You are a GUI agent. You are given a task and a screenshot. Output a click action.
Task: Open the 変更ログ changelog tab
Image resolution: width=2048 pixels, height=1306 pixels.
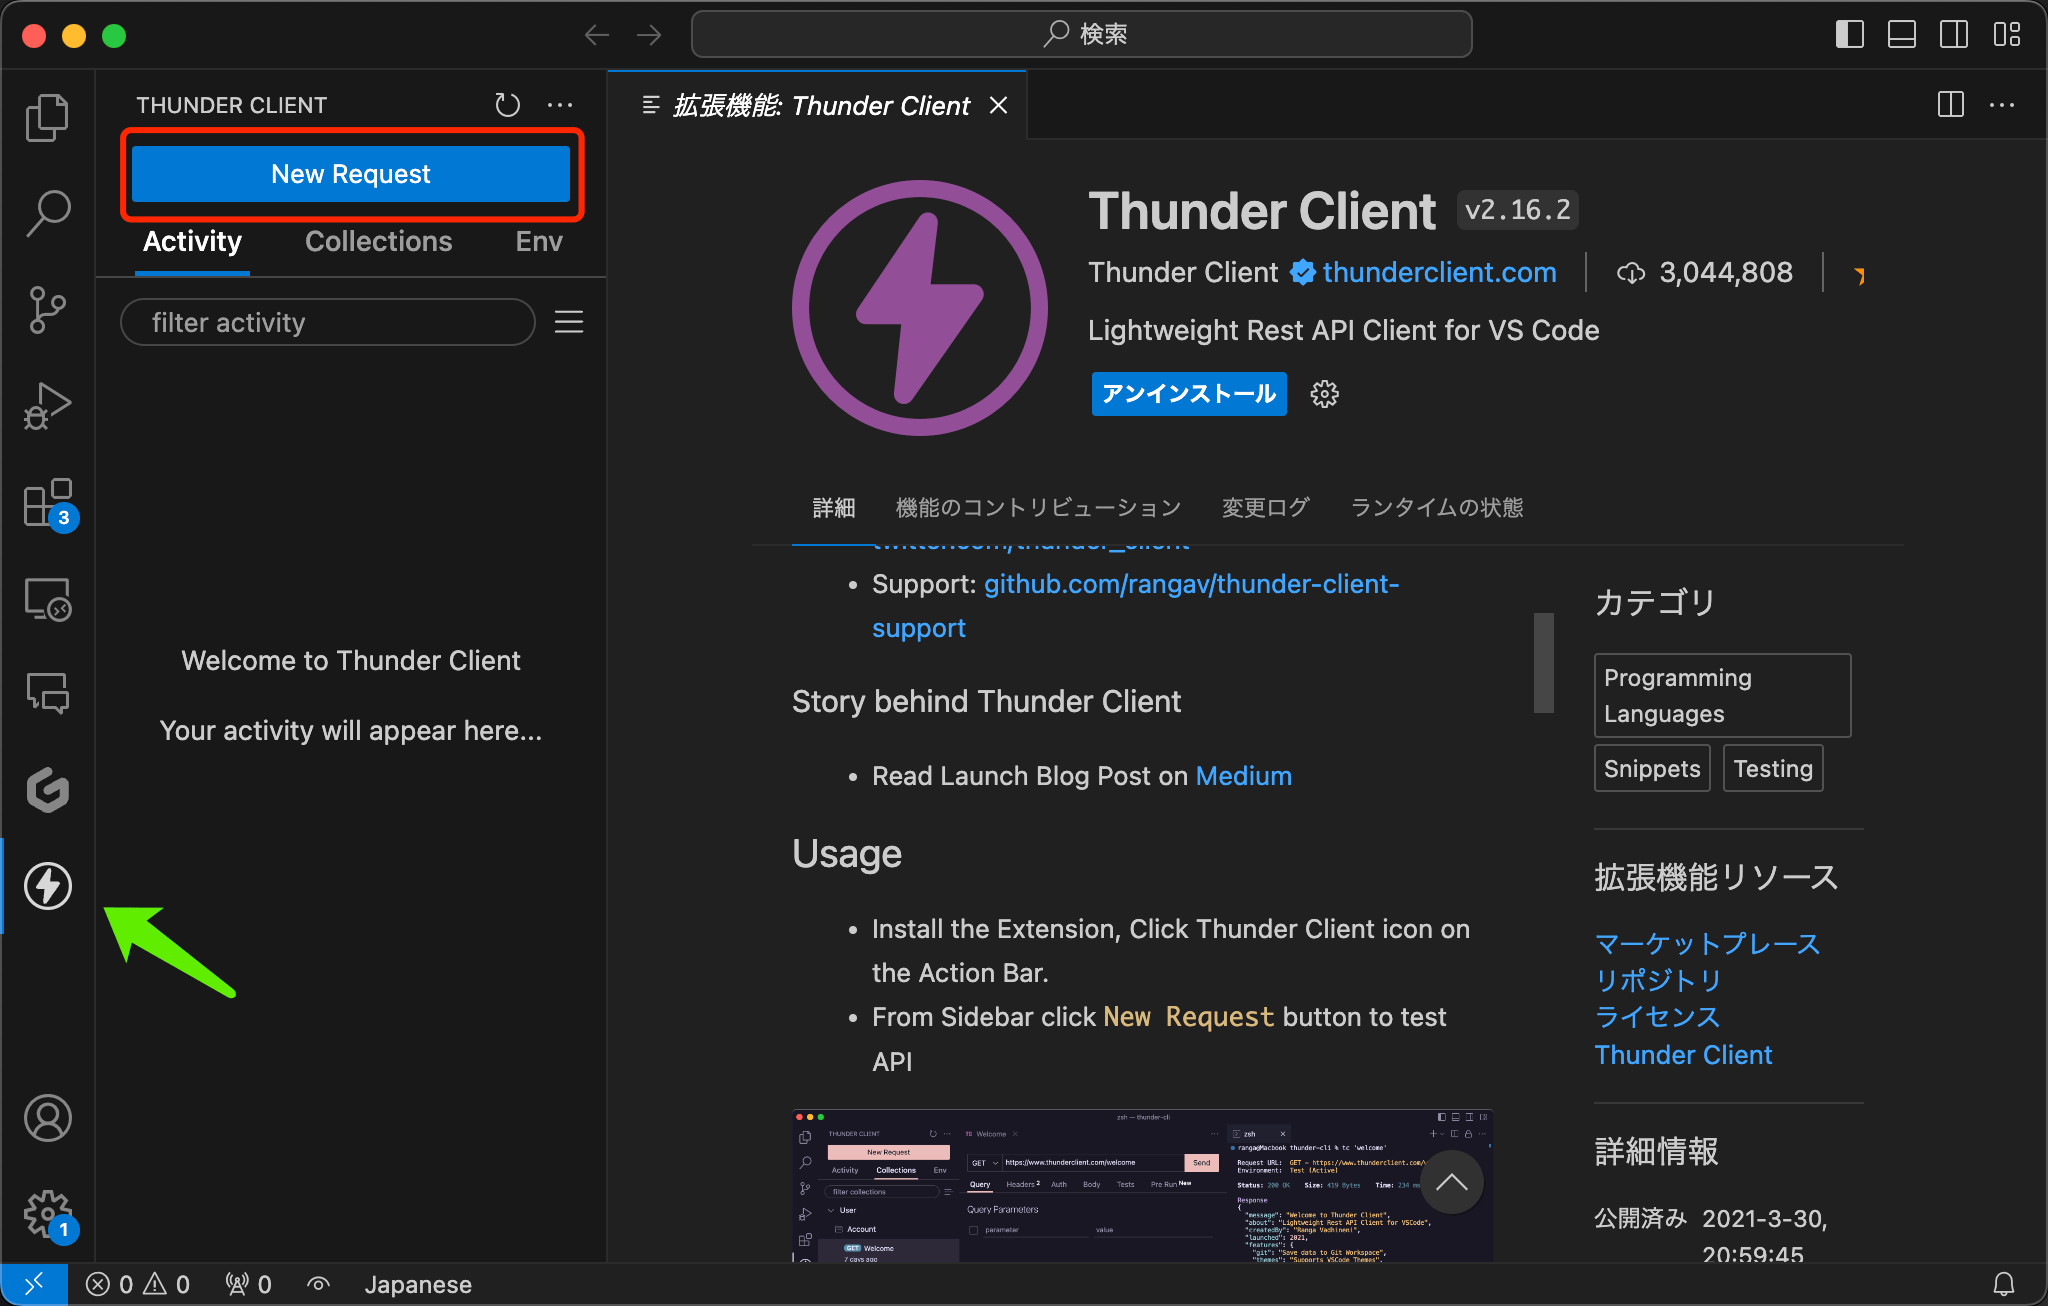1265,508
